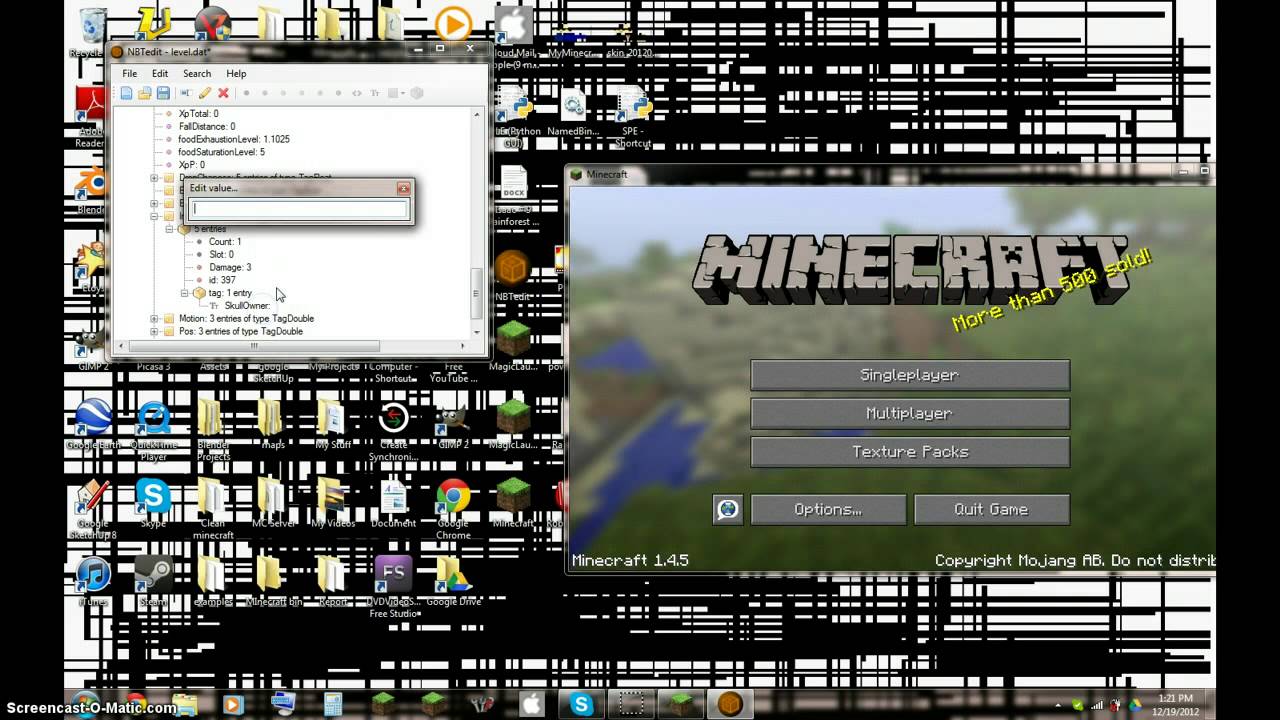Click the Options... button in Minecraft
Image resolution: width=1280 pixels, height=720 pixels.
tap(828, 509)
